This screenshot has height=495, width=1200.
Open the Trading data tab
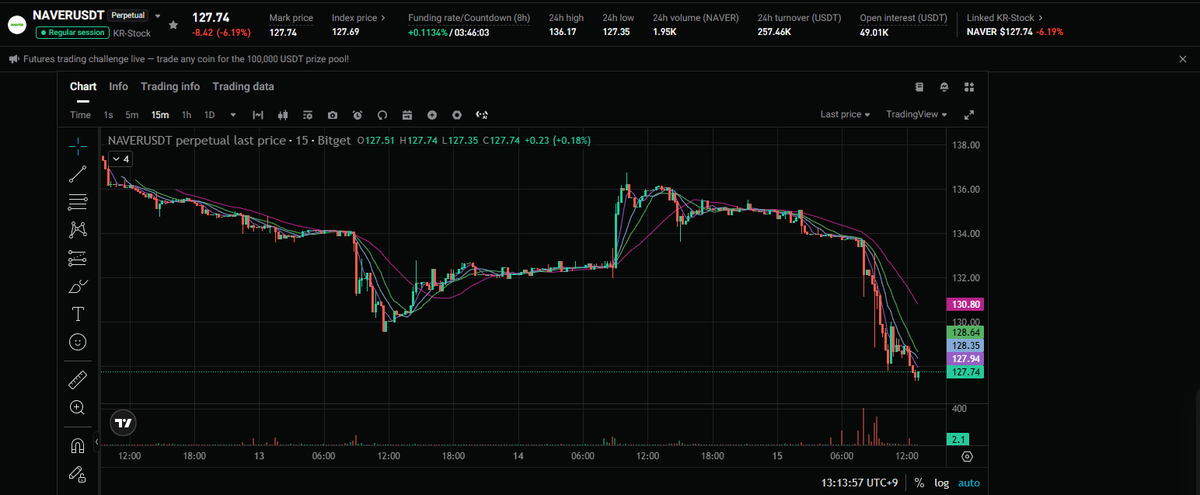pyautogui.click(x=243, y=87)
